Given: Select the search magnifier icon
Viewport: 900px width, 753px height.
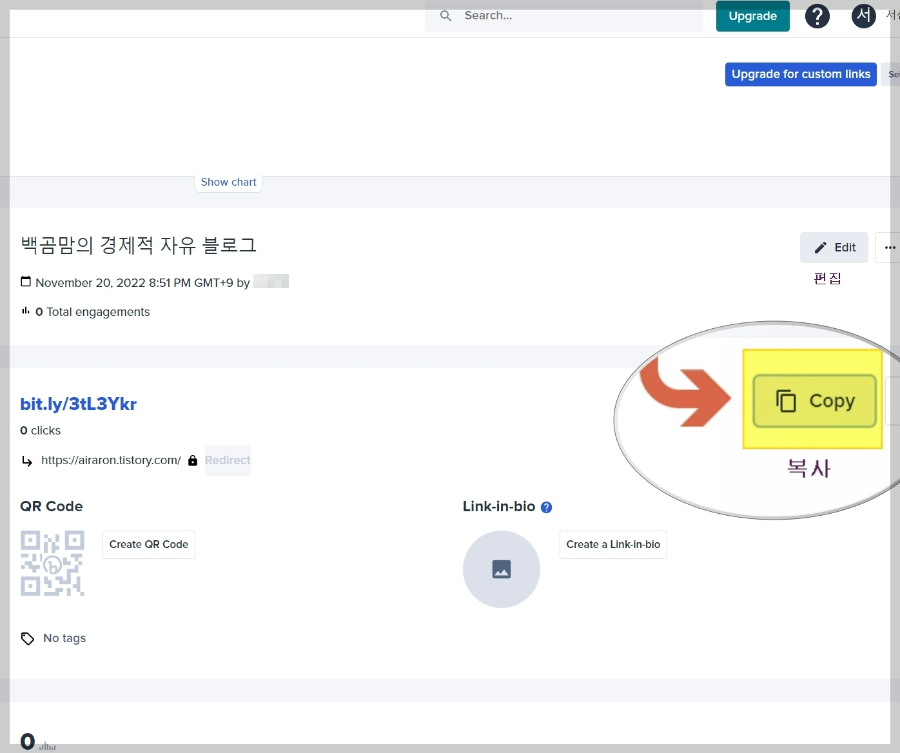Looking at the screenshot, I should (445, 16).
